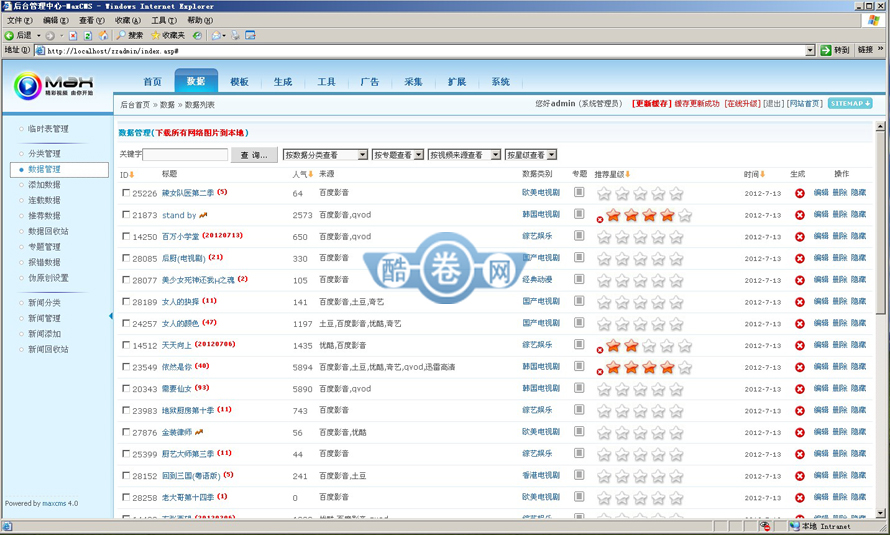890x535 pixels.
Task: Sort by popularity arrow in header
Action: (310, 174)
